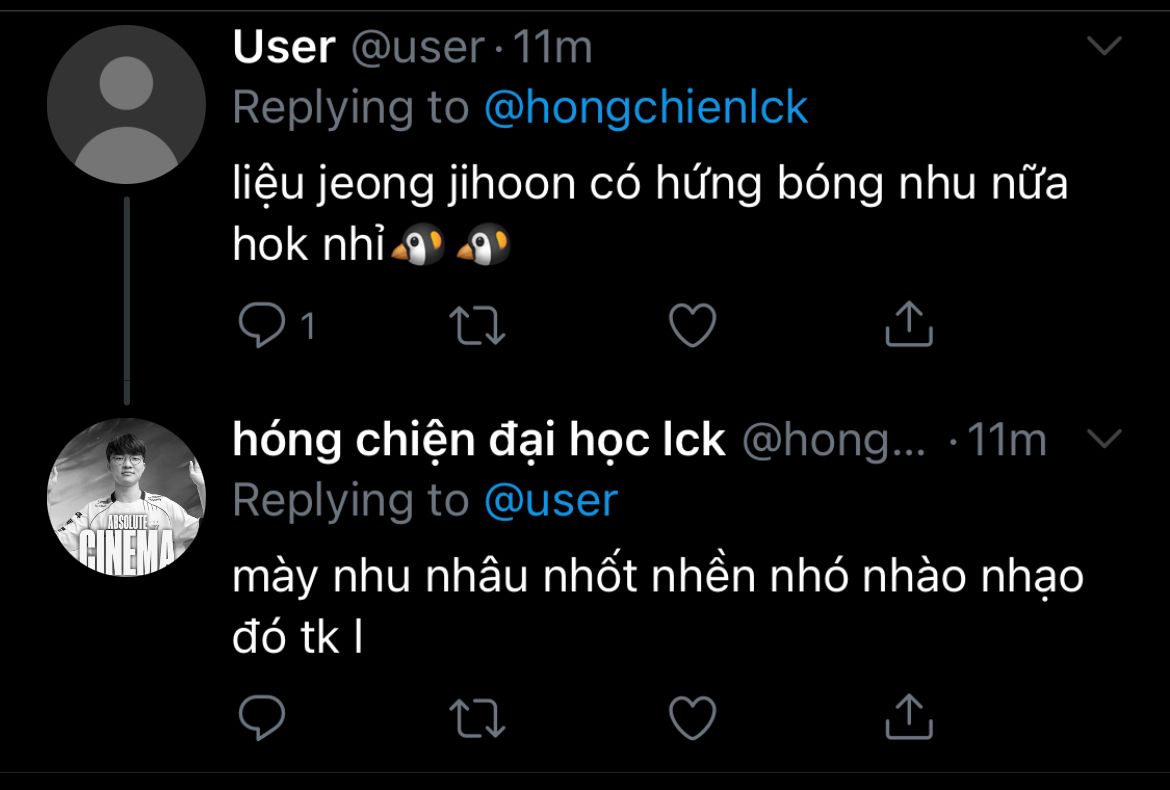Share the hóng chiện đại học lck reply
The image size is (1170, 790).
(909, 716)
